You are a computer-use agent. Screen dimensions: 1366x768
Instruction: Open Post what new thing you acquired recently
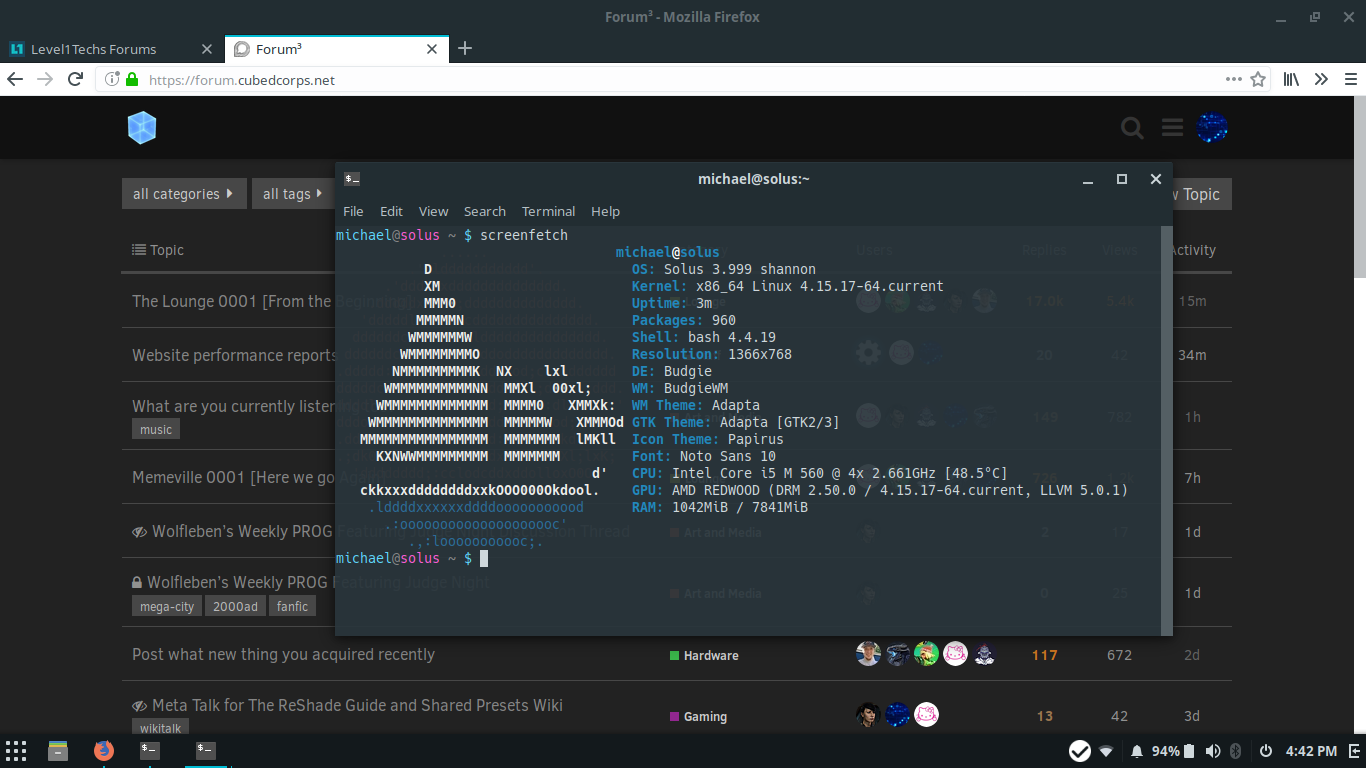283,654
